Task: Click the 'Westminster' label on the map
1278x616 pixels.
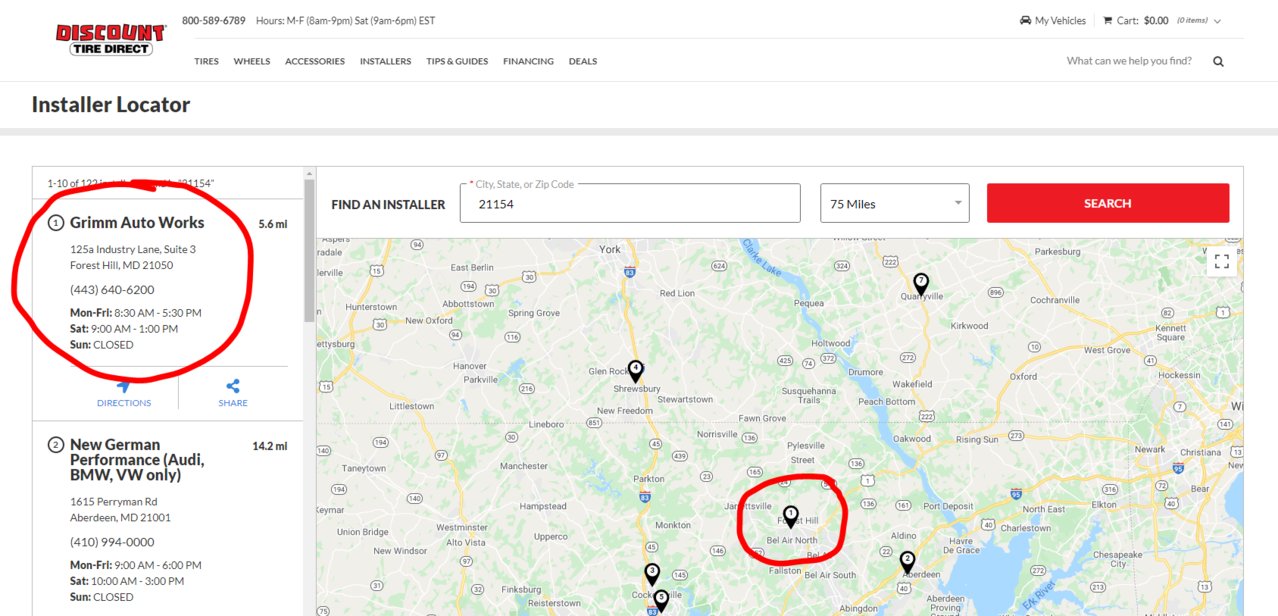Action: pos(462,527)
